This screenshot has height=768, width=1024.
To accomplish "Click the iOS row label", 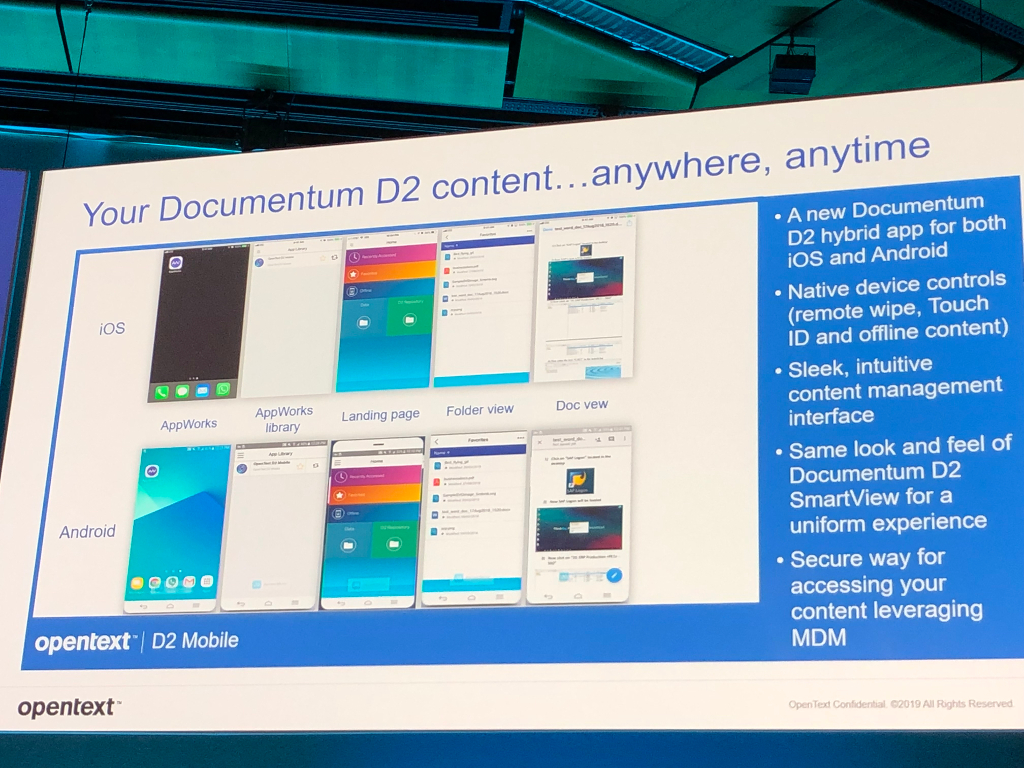I will 112,328.
